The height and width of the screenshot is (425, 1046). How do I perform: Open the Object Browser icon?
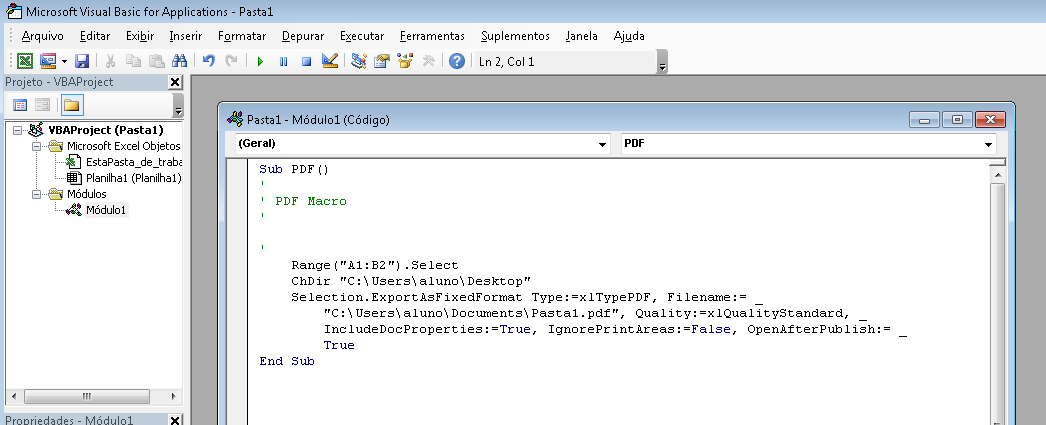405,61
